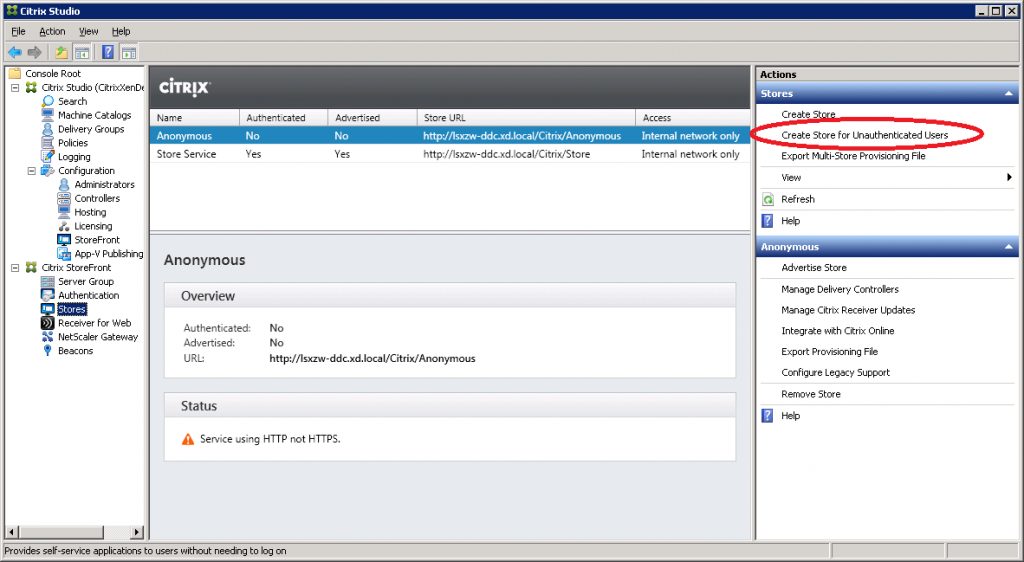The image size is (1024, 562).
Task: Click the green Refresh action icon
Action: click(768, 199)
